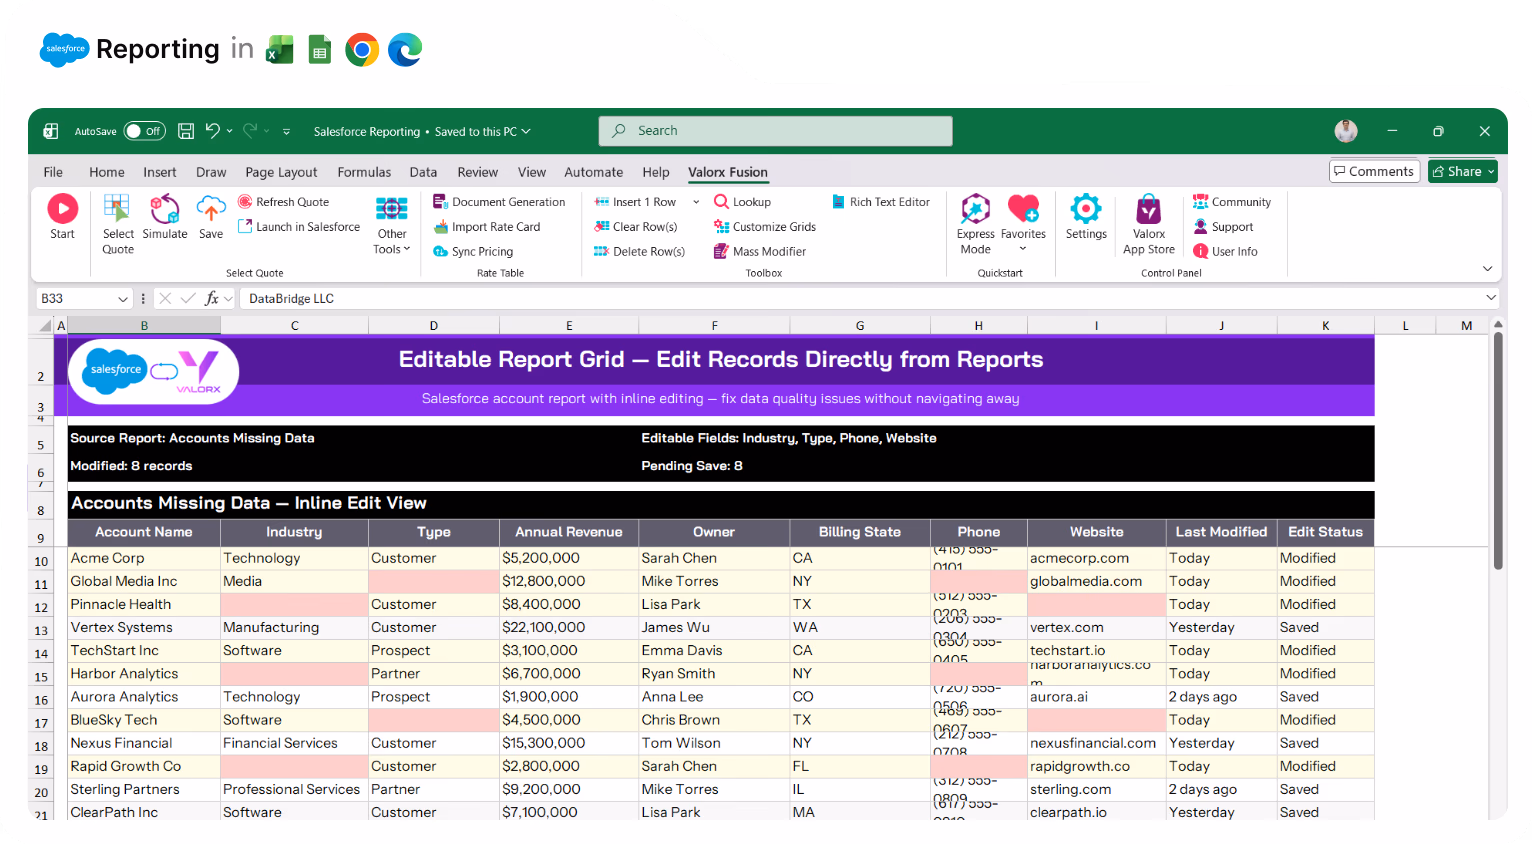Screen dimensions: 1532x844
Task: Click the Launch in Salesforce button
Action: tap(298, 226)
